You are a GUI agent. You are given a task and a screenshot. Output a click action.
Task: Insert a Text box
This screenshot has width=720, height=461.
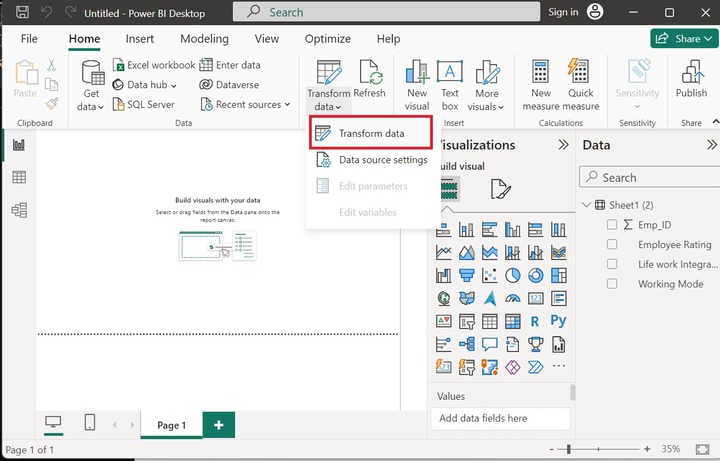(450, 86)
